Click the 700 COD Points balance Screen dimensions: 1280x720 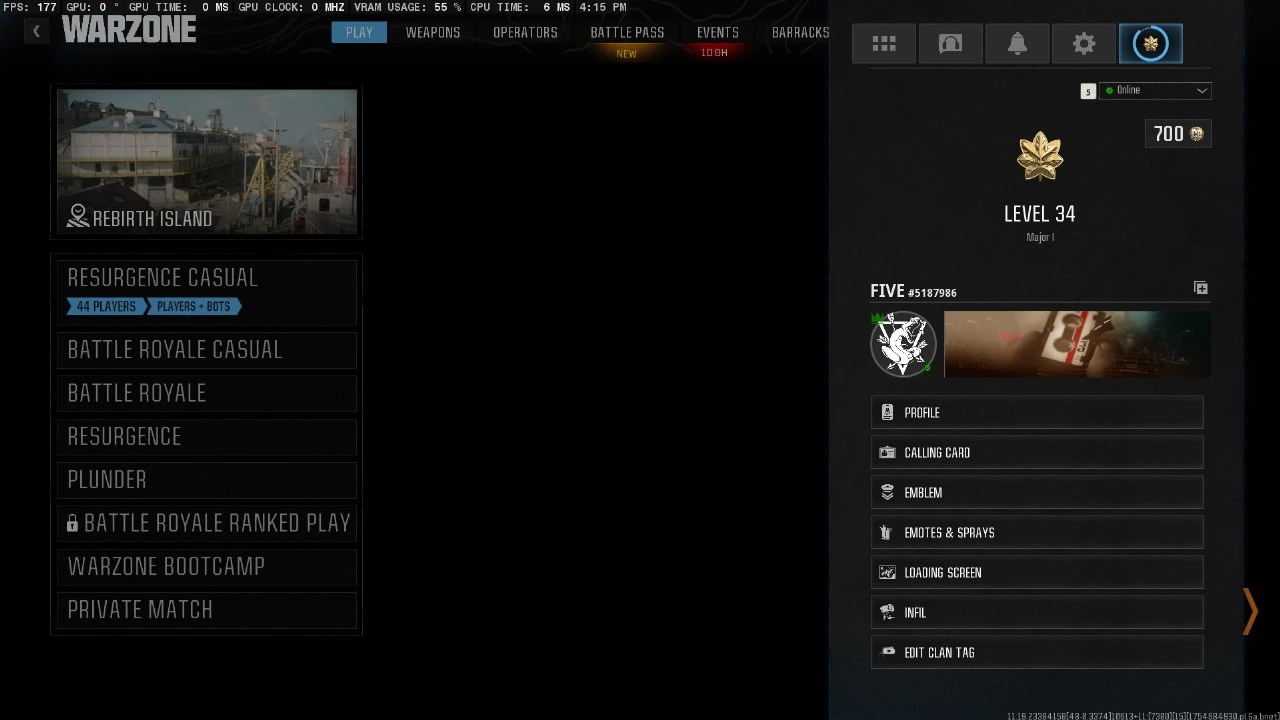point(1178,134)
